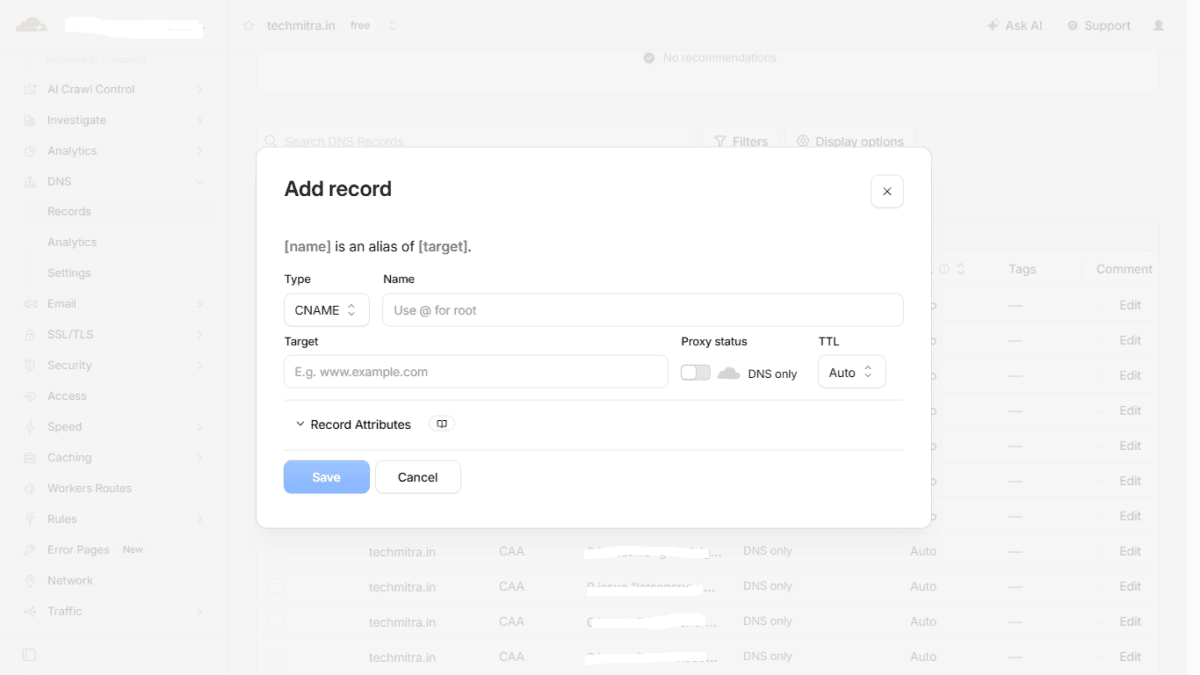Open the record Type dropdown
The width and height of the screenshot is (1200, 675).
(326, 310)
